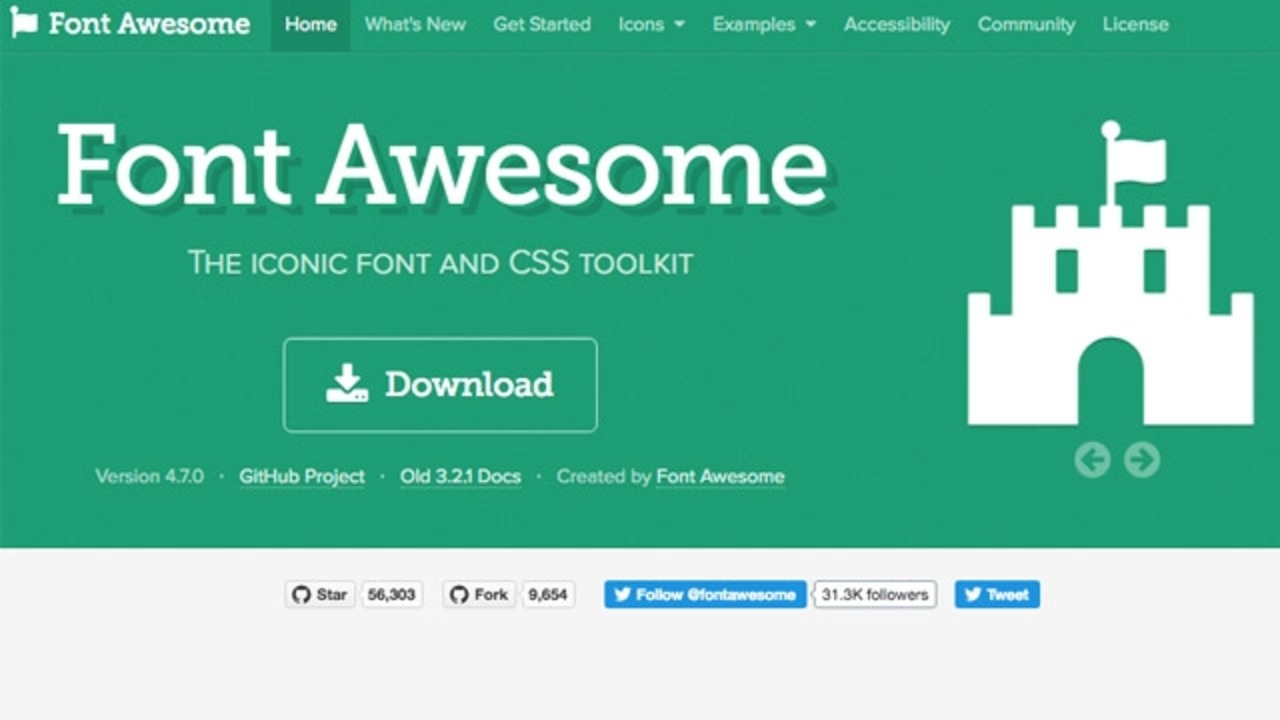The height and width of the screenshot is (720, 1280).
Task: Click the 56,303 star count
Action: (x=391, y=595)
